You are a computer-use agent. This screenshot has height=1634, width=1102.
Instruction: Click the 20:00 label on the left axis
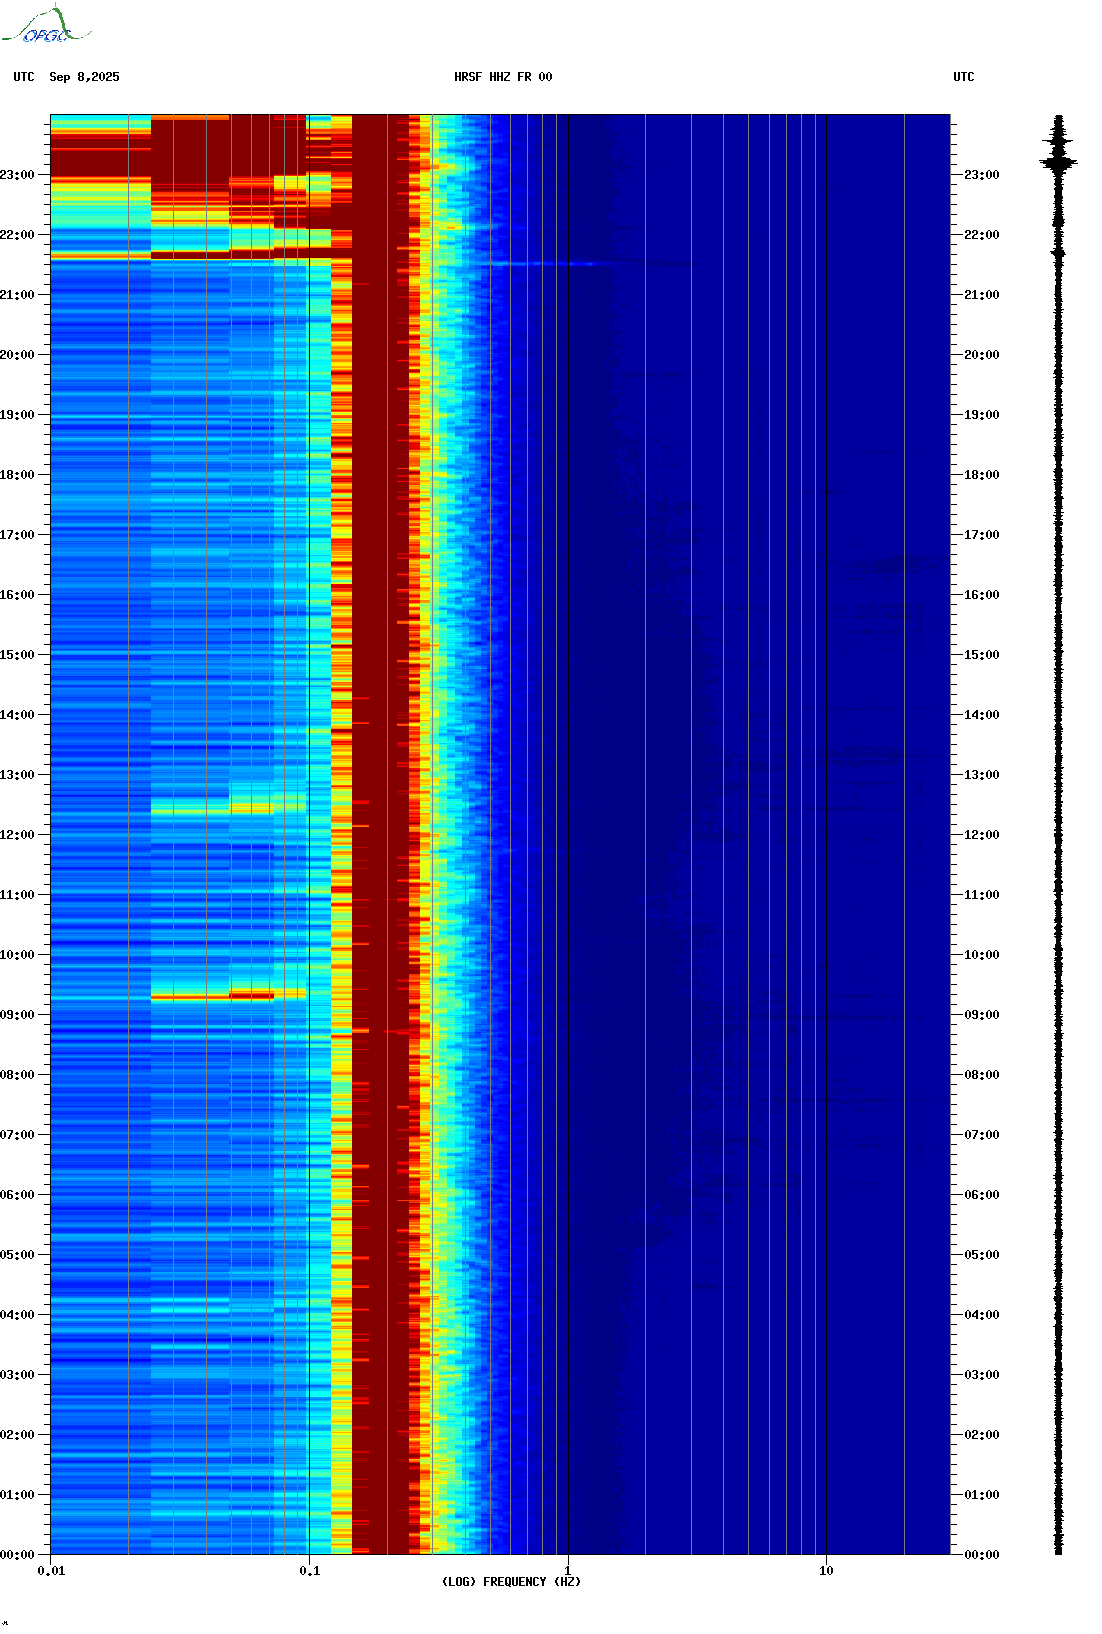click(17, 355)
